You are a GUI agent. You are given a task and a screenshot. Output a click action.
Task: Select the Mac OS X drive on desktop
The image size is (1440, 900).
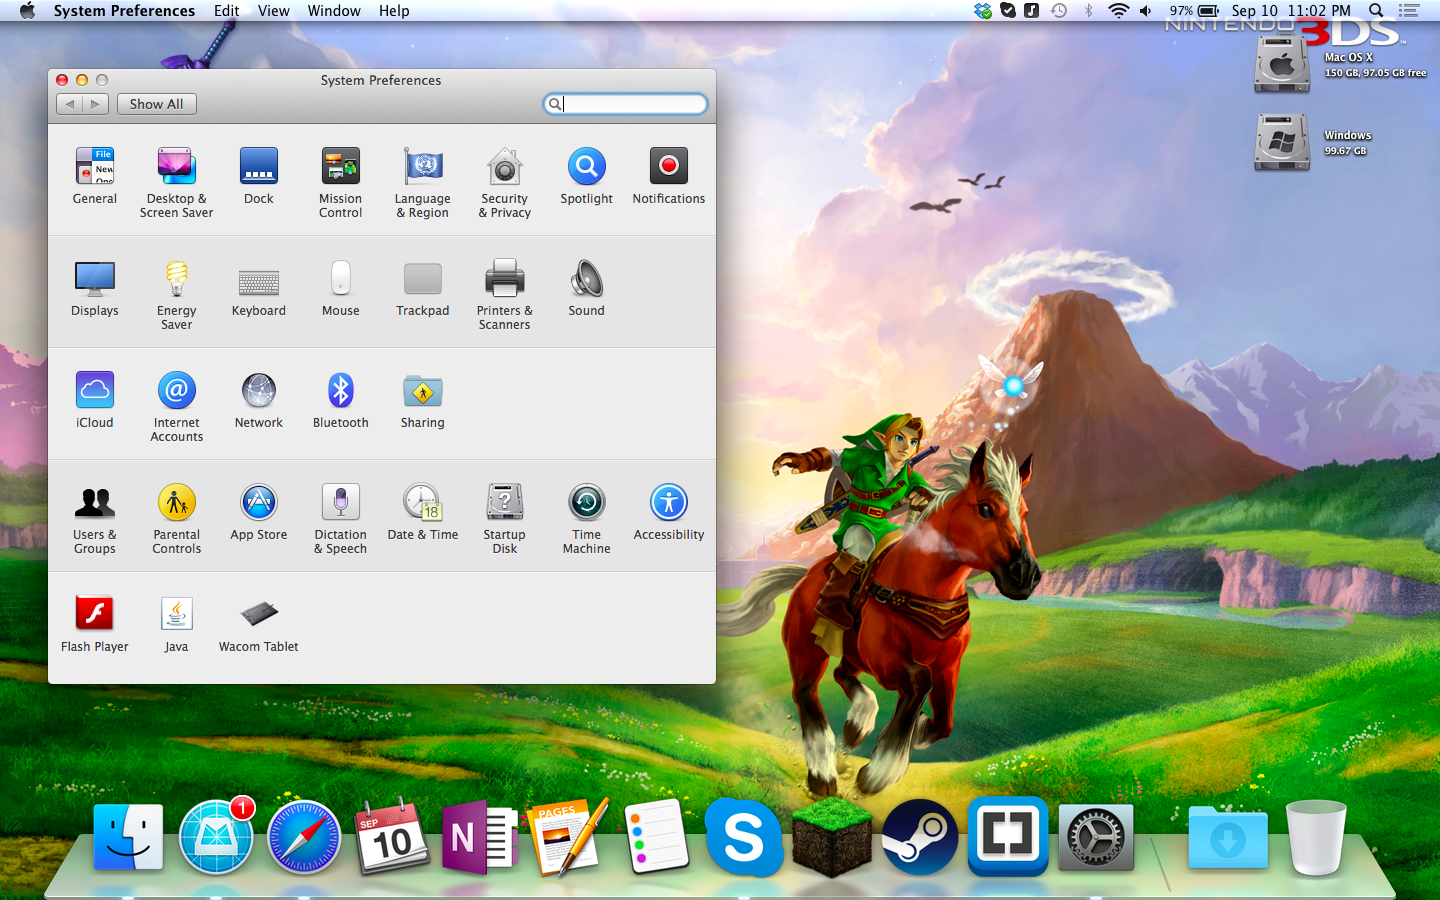coord(1282,63)
